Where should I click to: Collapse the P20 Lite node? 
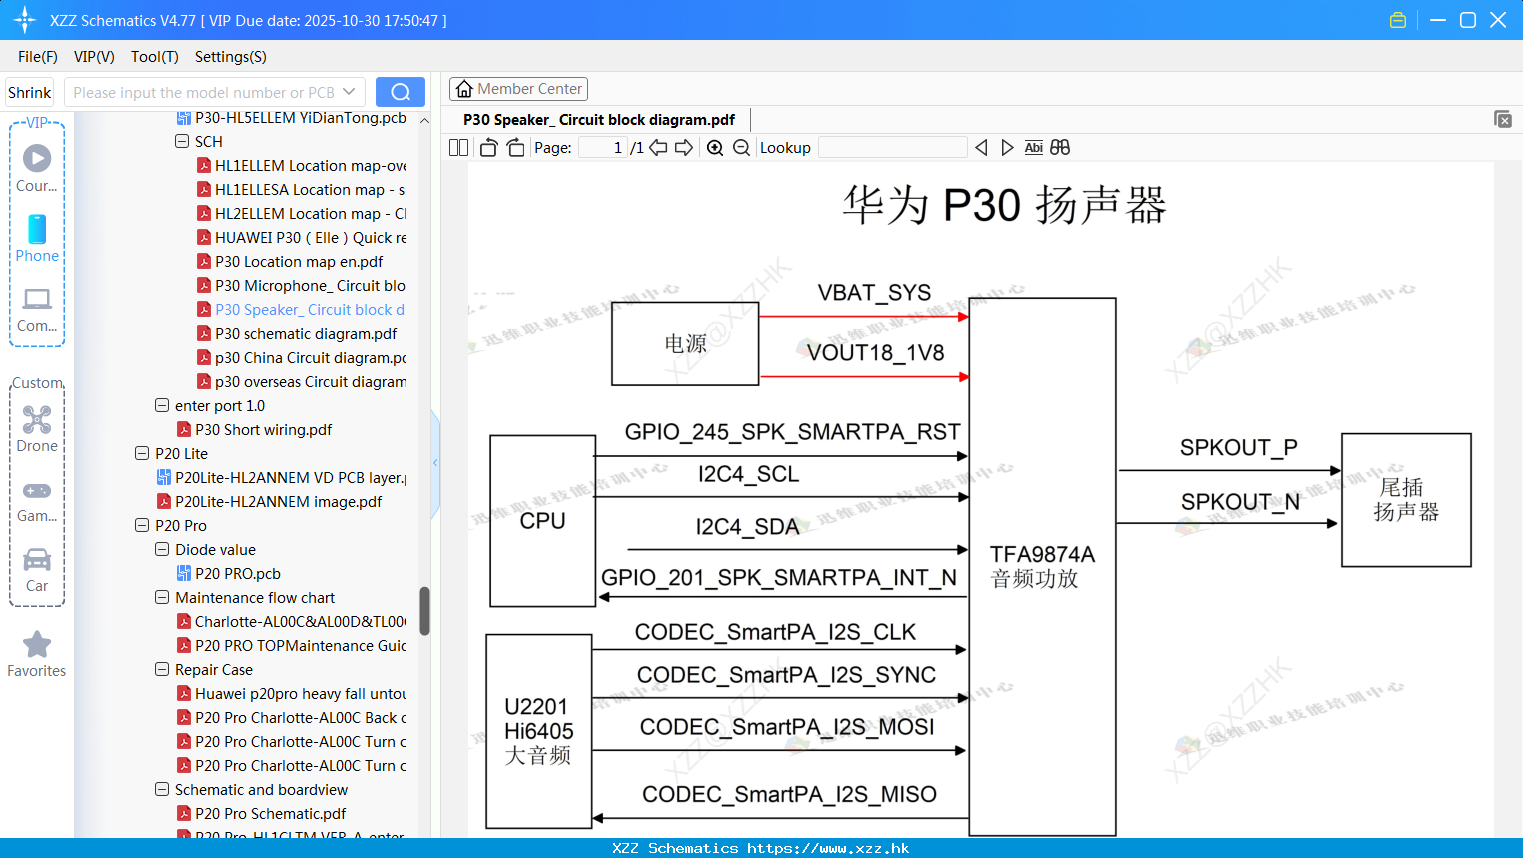point(142,453)
